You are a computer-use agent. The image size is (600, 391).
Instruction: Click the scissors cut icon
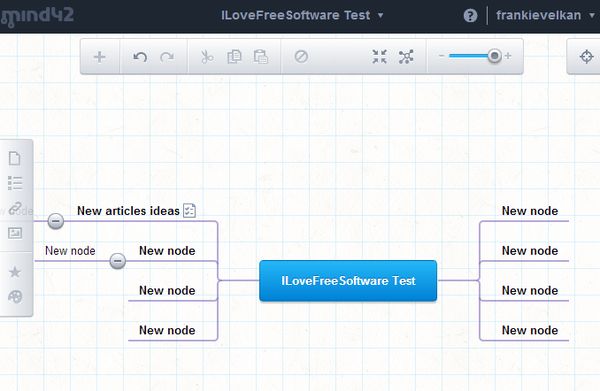tap(207, 57)
